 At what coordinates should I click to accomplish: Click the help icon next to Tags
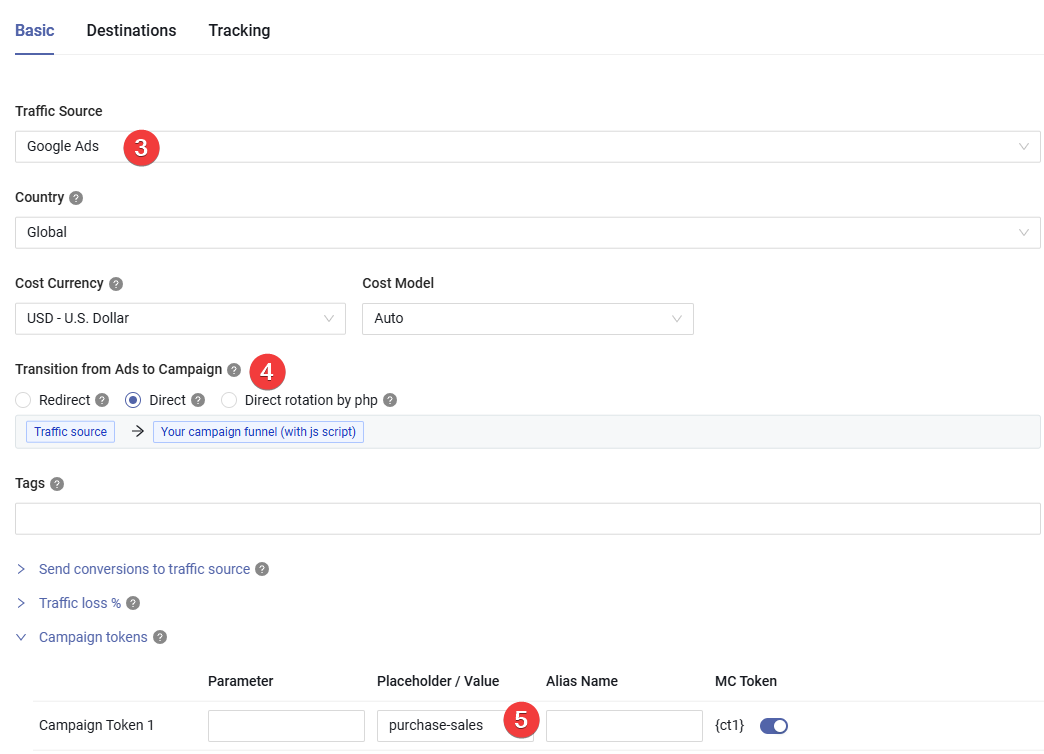(x=57, y=484)
